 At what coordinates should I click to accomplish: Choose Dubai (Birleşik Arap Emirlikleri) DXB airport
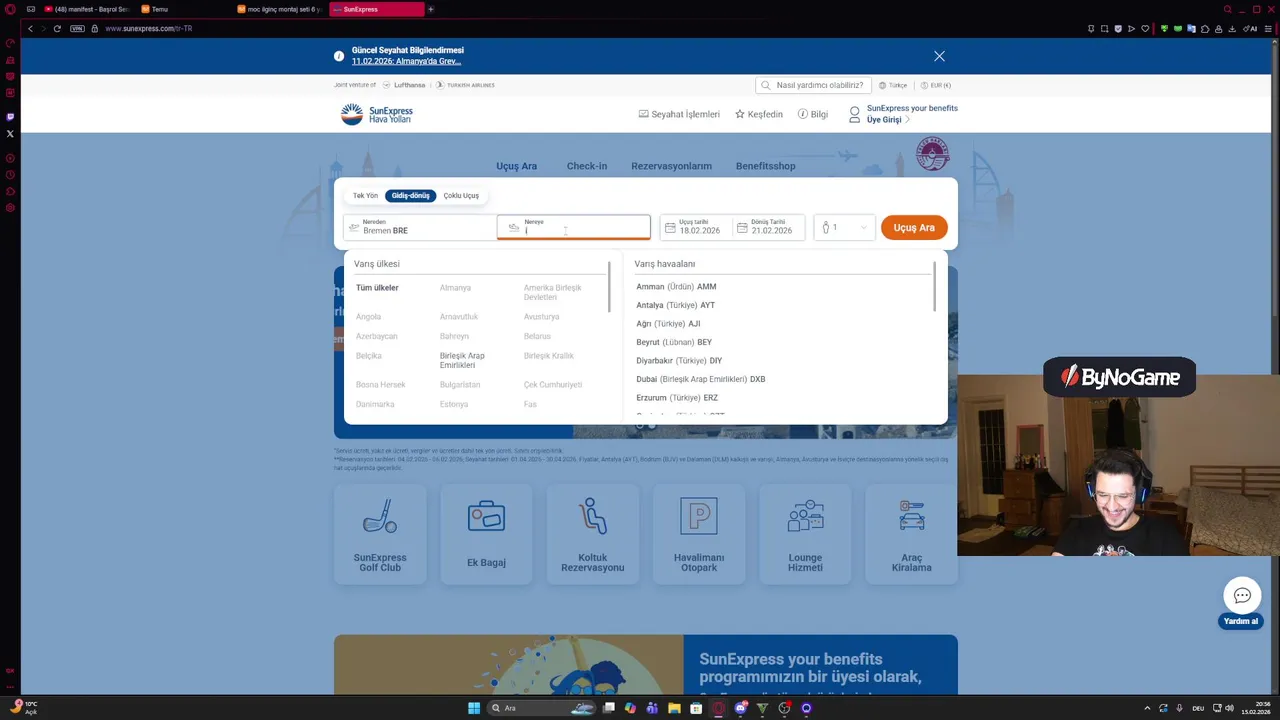pyautogui.click(x=700, y=379)
